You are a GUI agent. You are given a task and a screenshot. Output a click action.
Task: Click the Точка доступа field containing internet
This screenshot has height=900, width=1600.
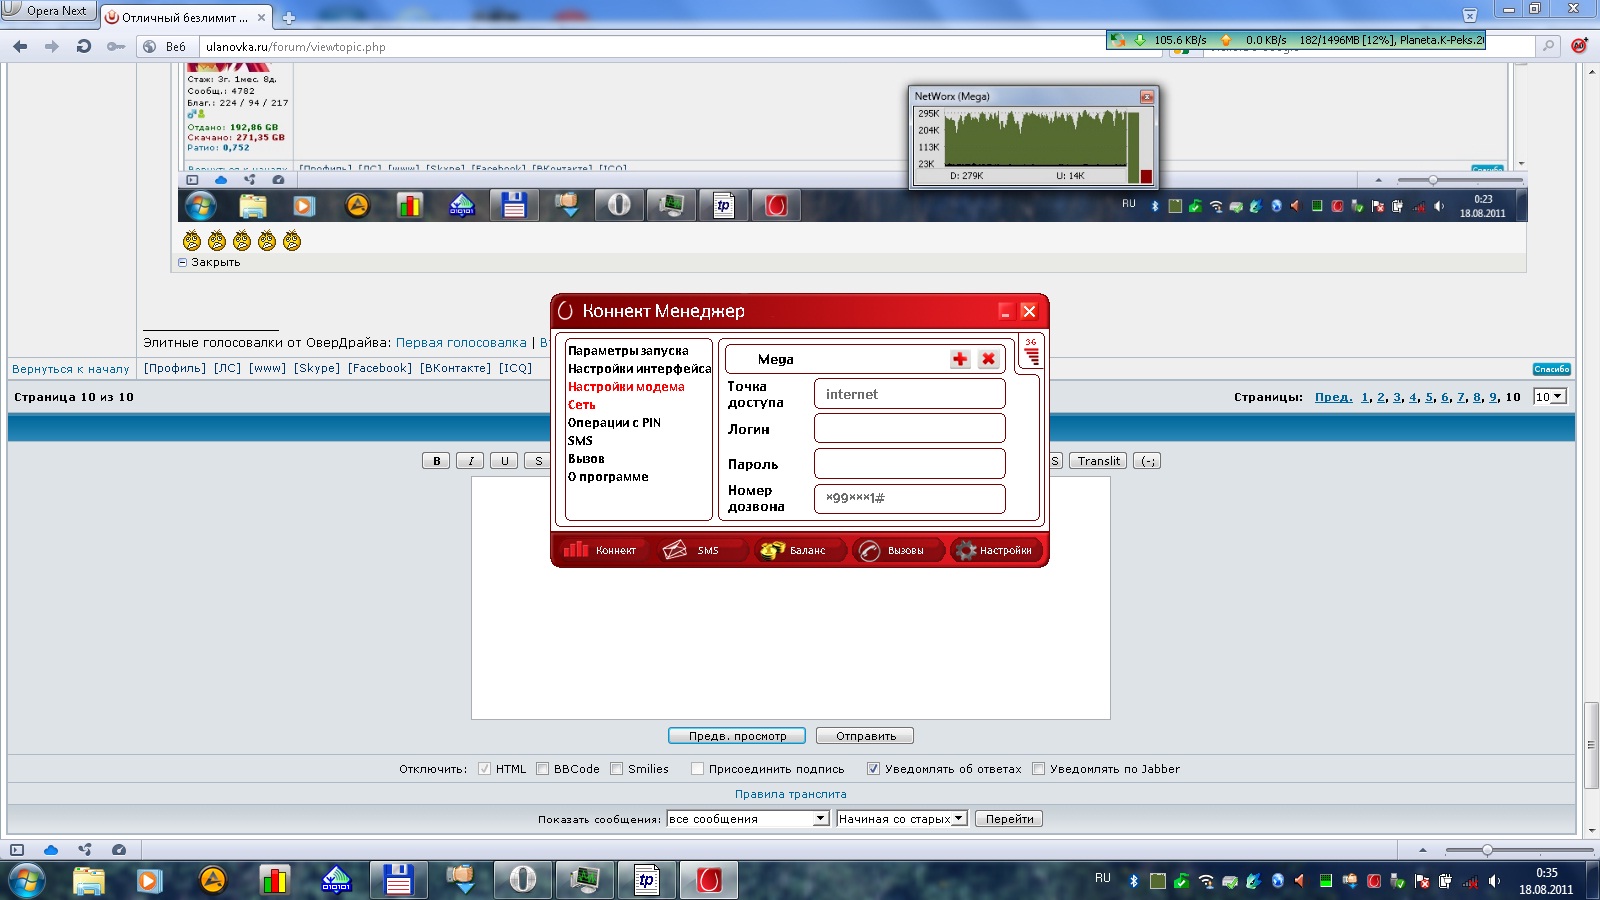click(x=910, y=394)
